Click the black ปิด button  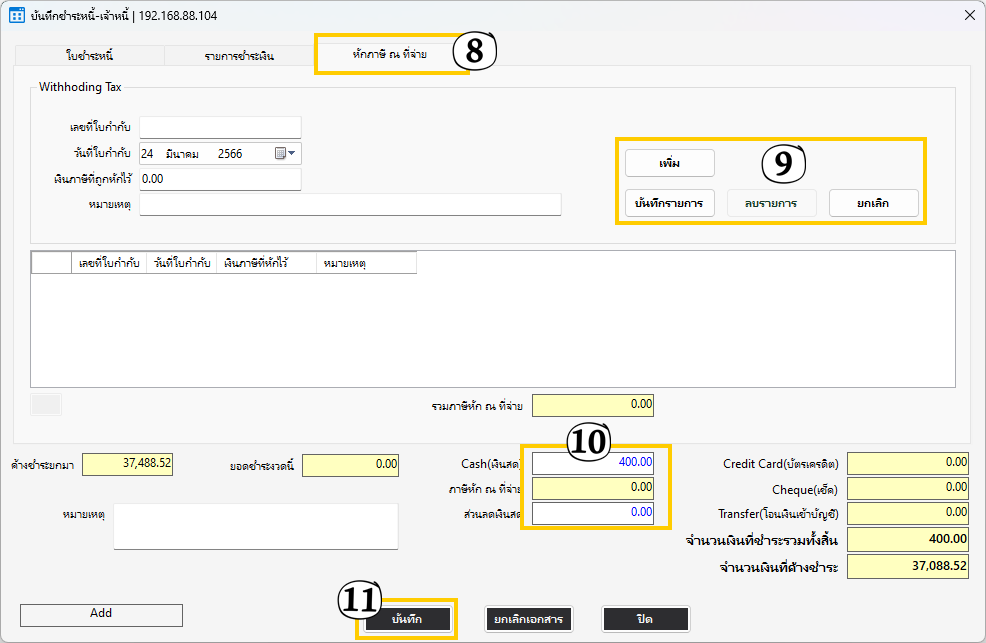point(645,619)
